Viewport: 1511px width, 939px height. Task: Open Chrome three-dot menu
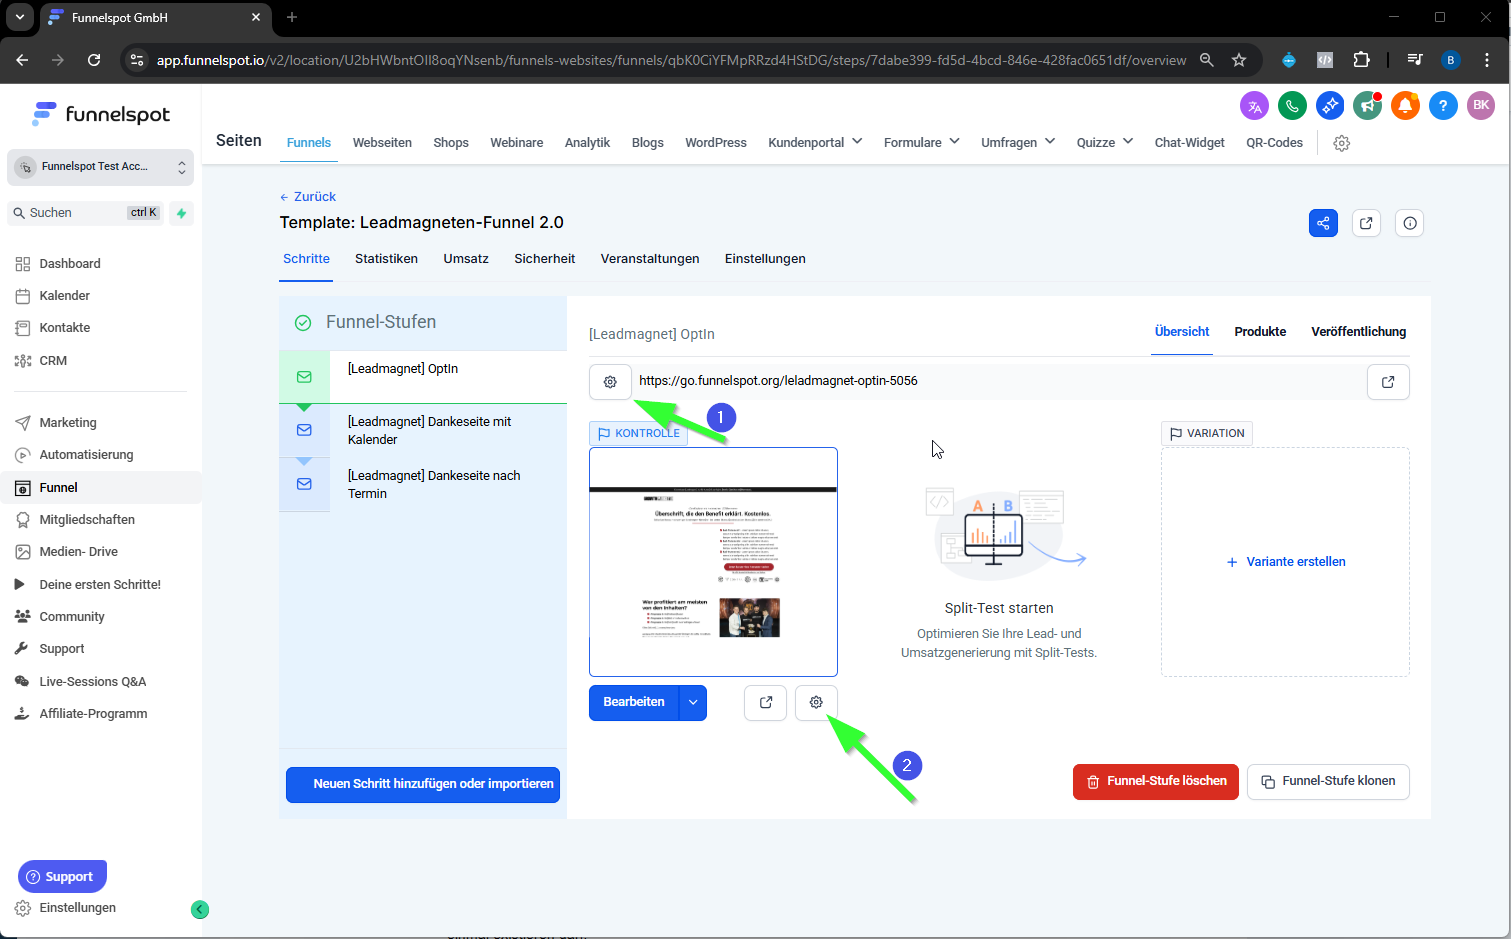click(x=1487, y=60)
